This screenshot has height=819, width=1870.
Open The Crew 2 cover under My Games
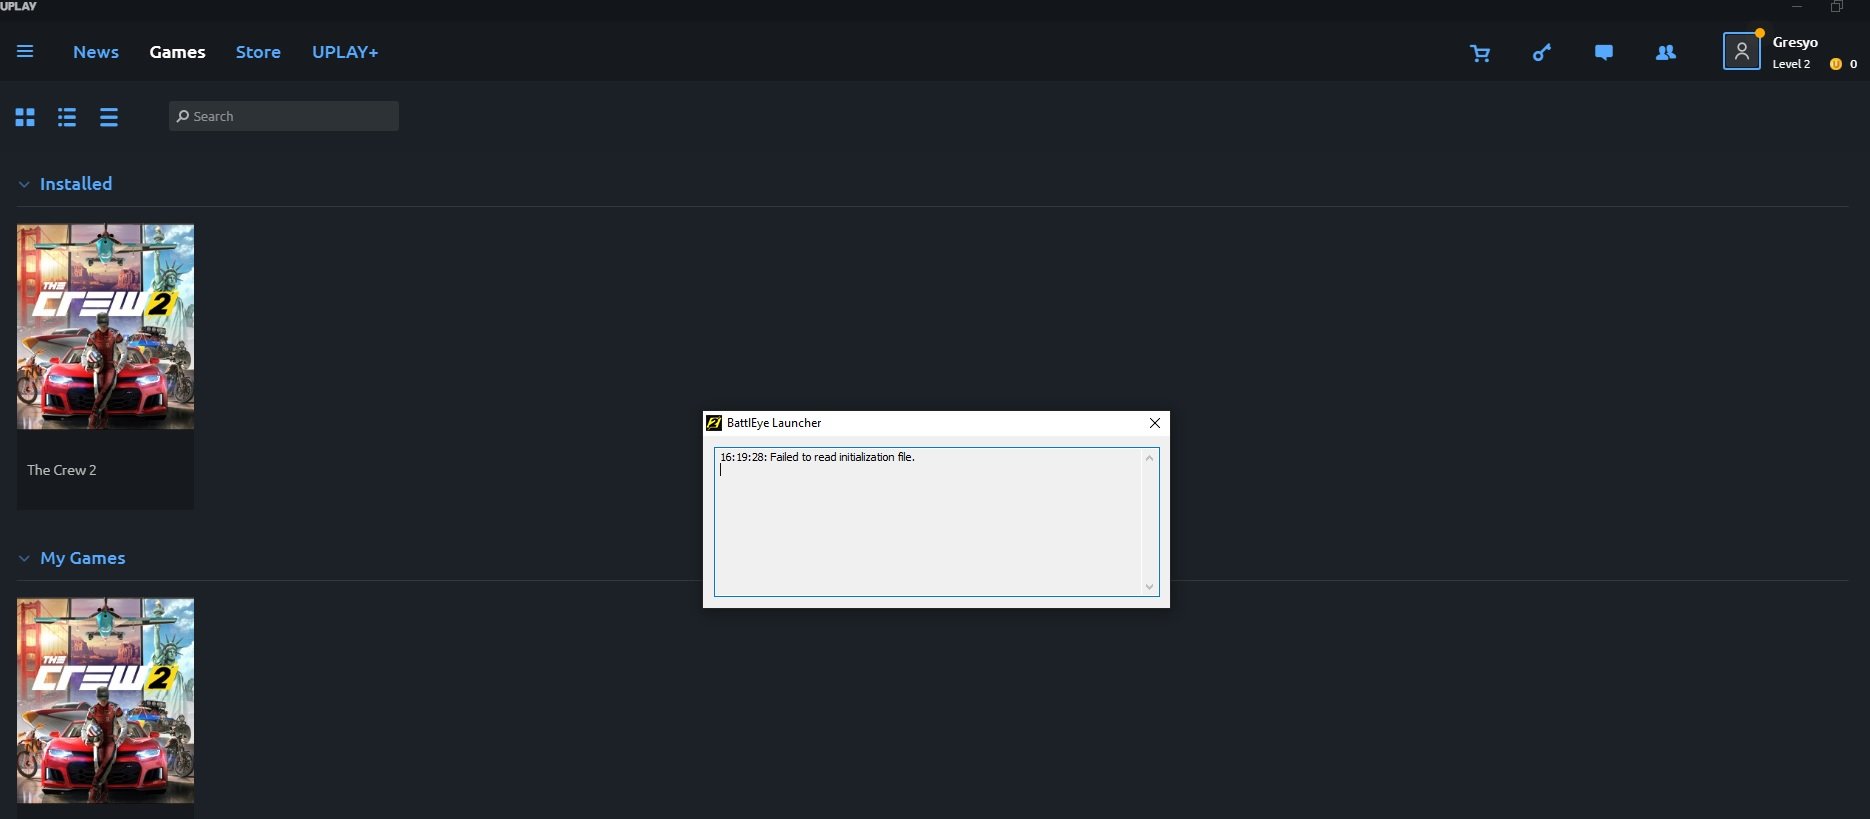point(105,701)
